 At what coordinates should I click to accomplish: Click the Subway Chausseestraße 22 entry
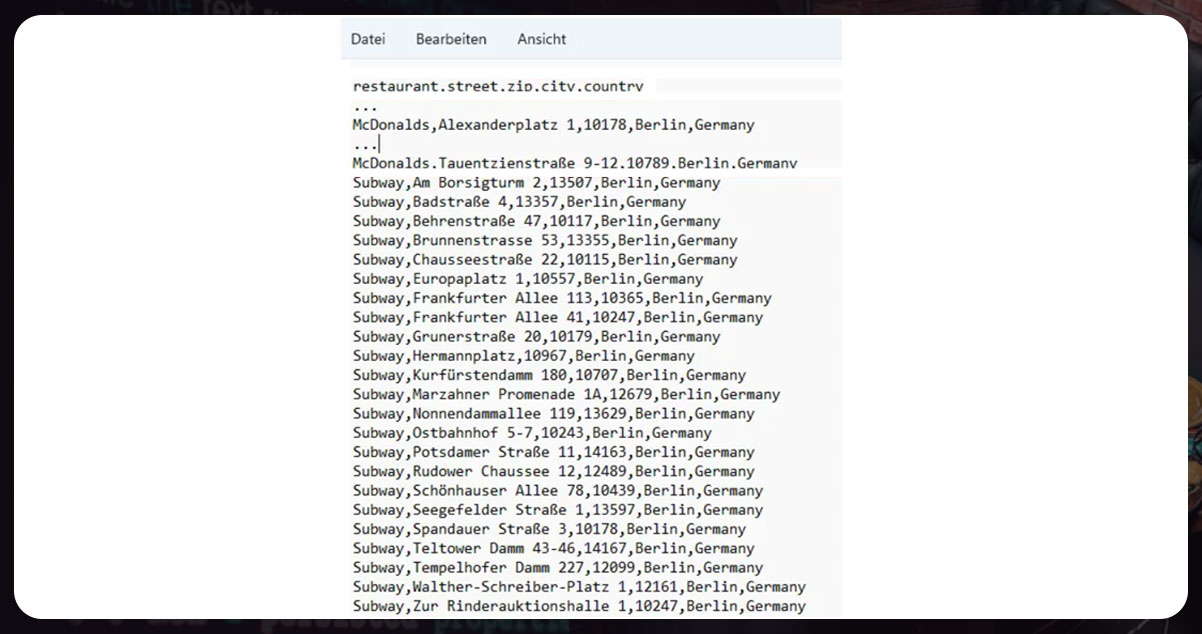(x=545, y=260)
